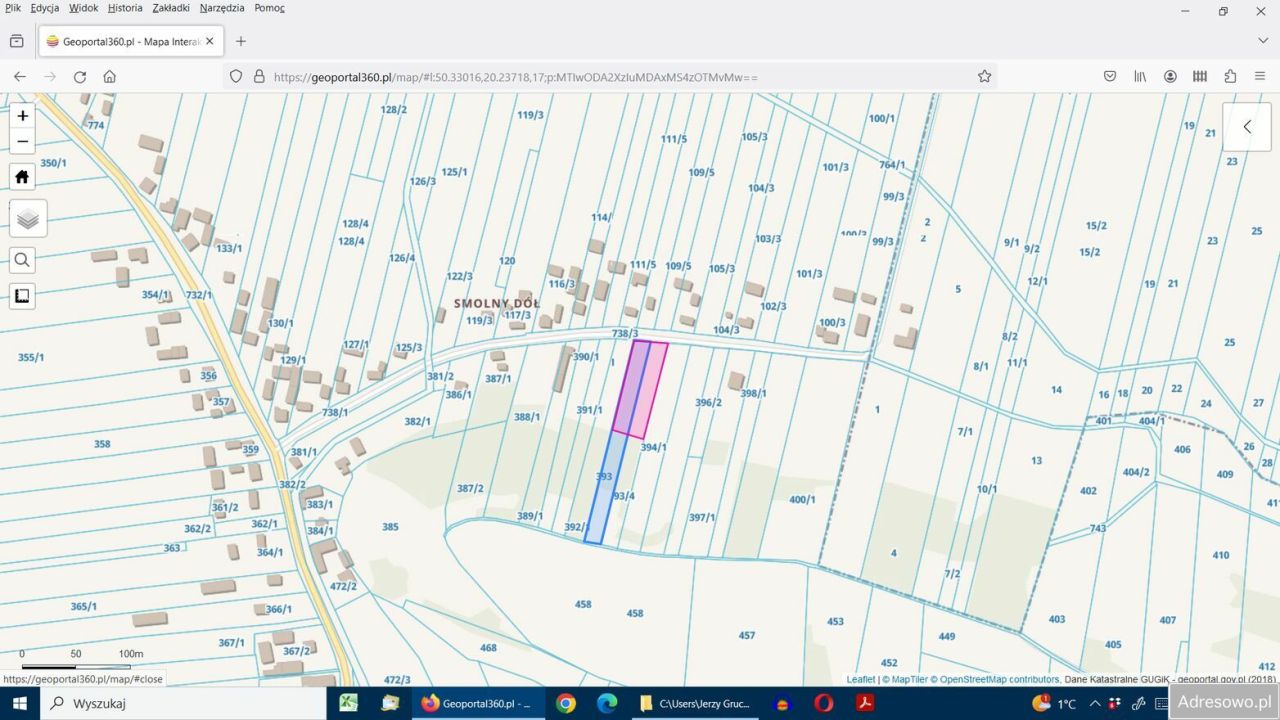Screen dimensions: 1280x720
Task: Switch to the Geoportal360.pl Firefox taskbar button
Action: 478,703
